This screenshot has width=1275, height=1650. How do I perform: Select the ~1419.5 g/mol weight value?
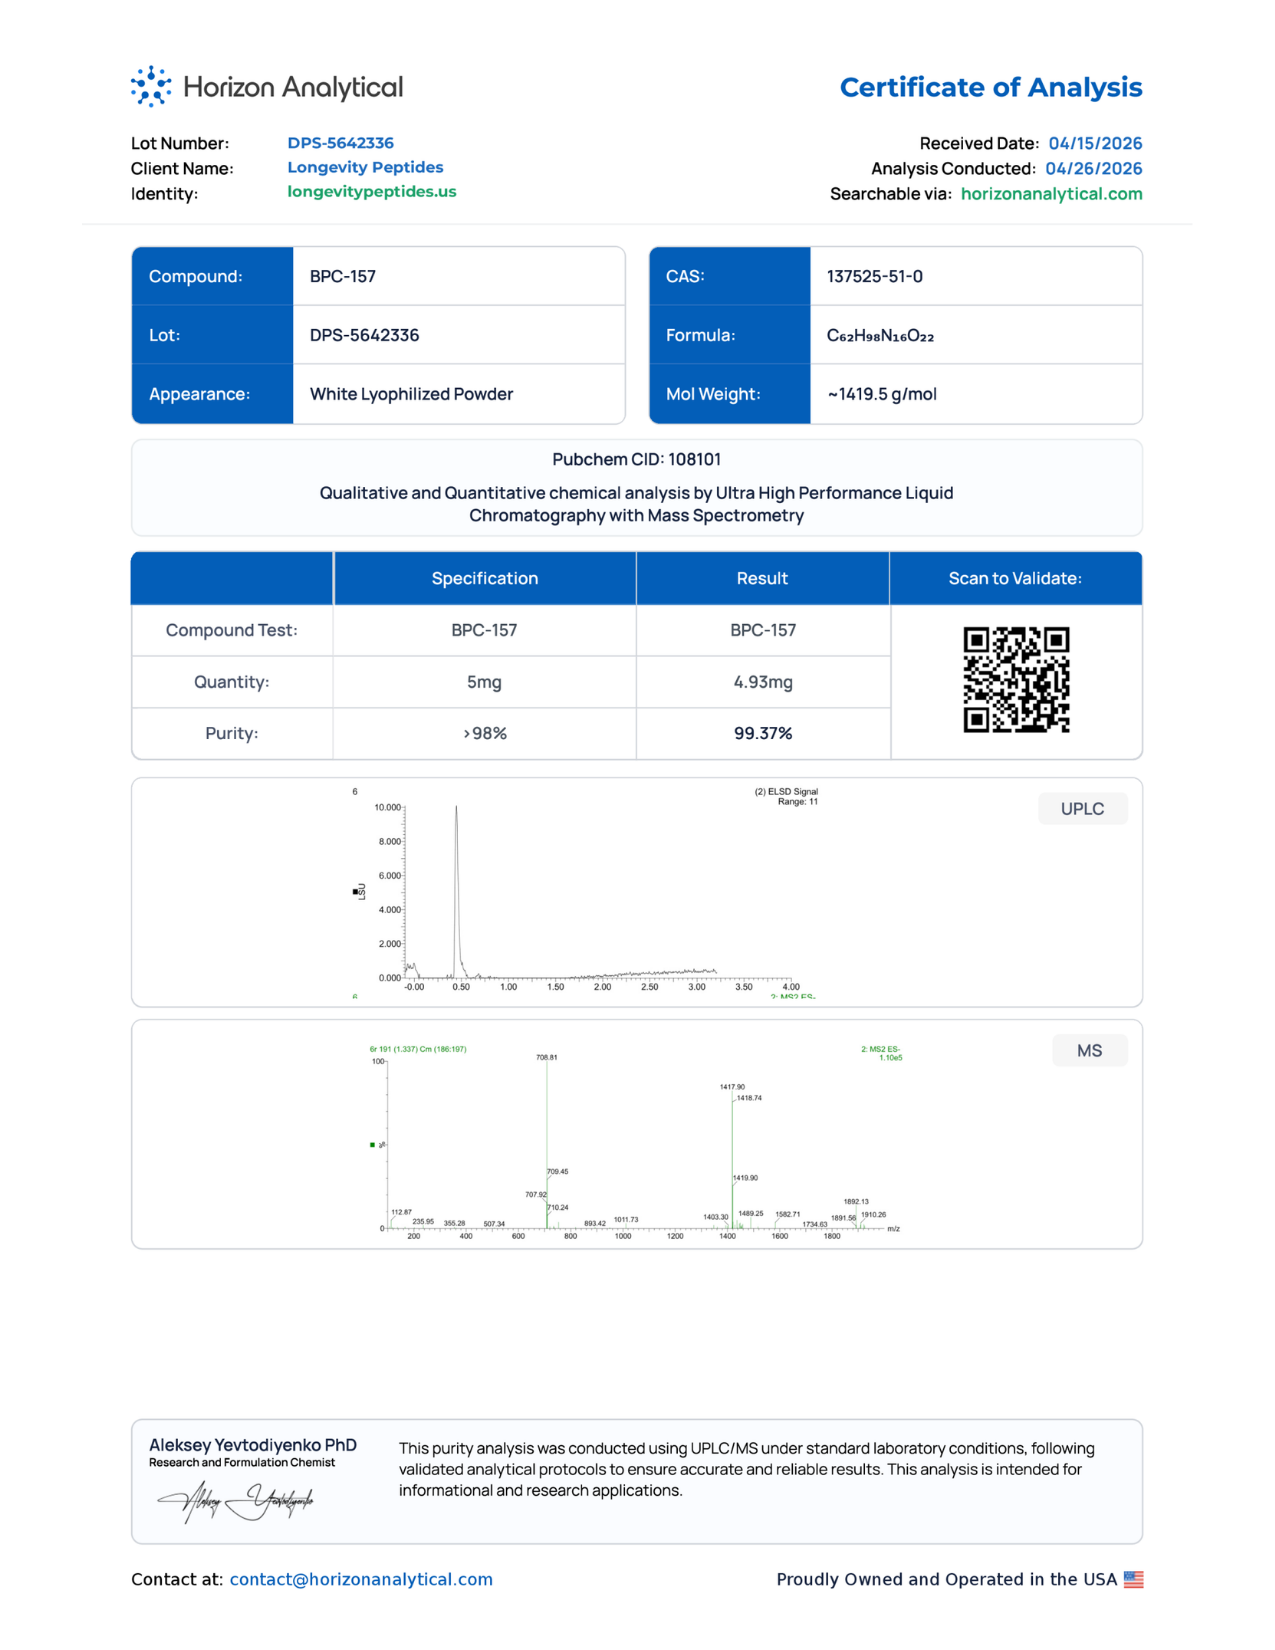tap(882, 394)
